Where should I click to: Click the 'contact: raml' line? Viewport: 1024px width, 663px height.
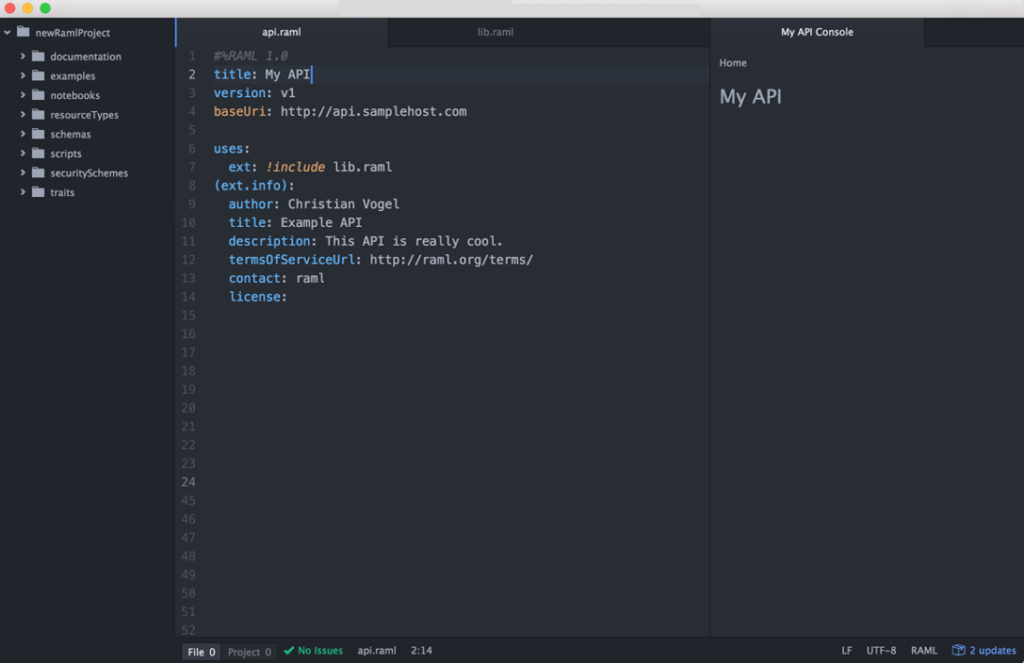point(276,278)
